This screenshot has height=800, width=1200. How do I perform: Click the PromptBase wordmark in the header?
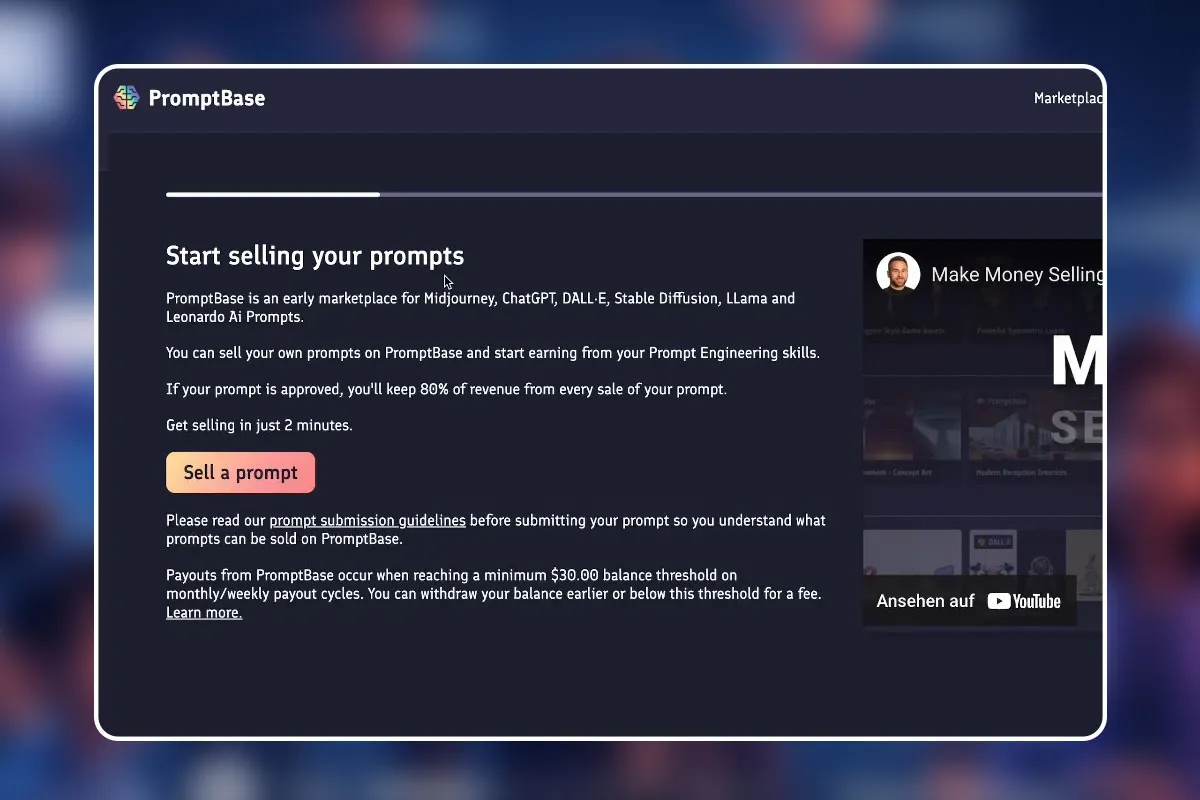click(x=207, y=98)
